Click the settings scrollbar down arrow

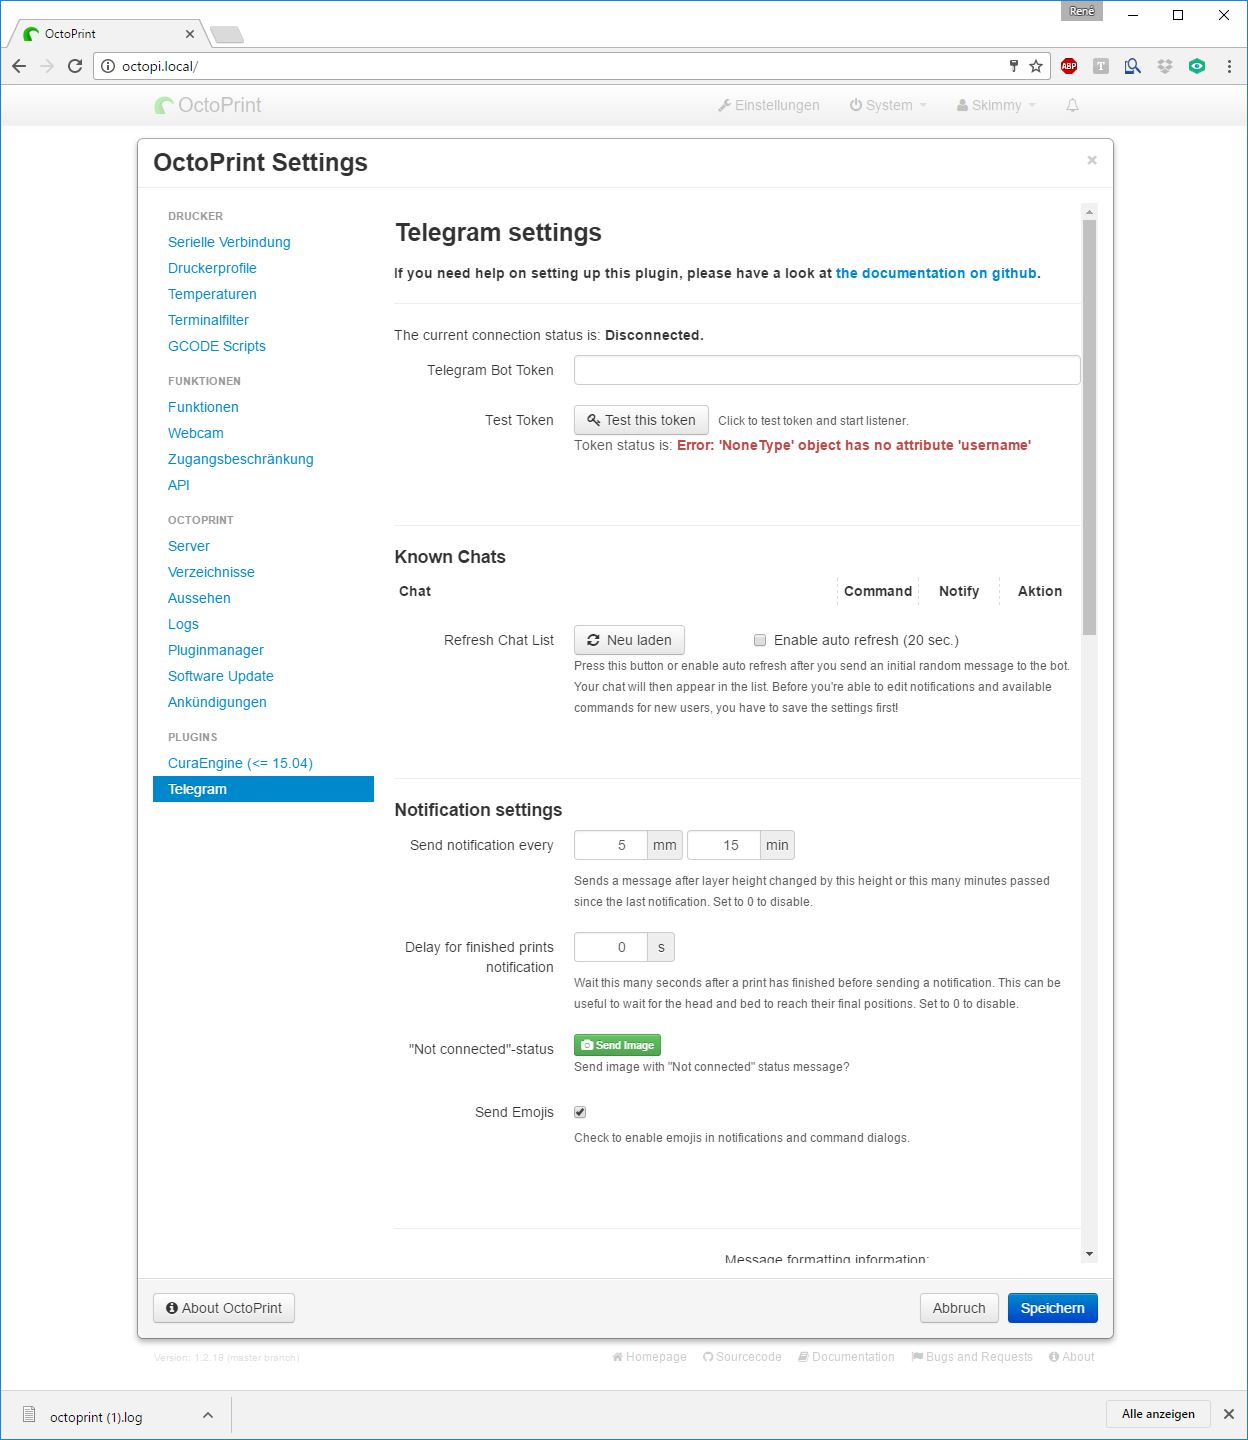pyautogui.click(x=1090, y=1254)
